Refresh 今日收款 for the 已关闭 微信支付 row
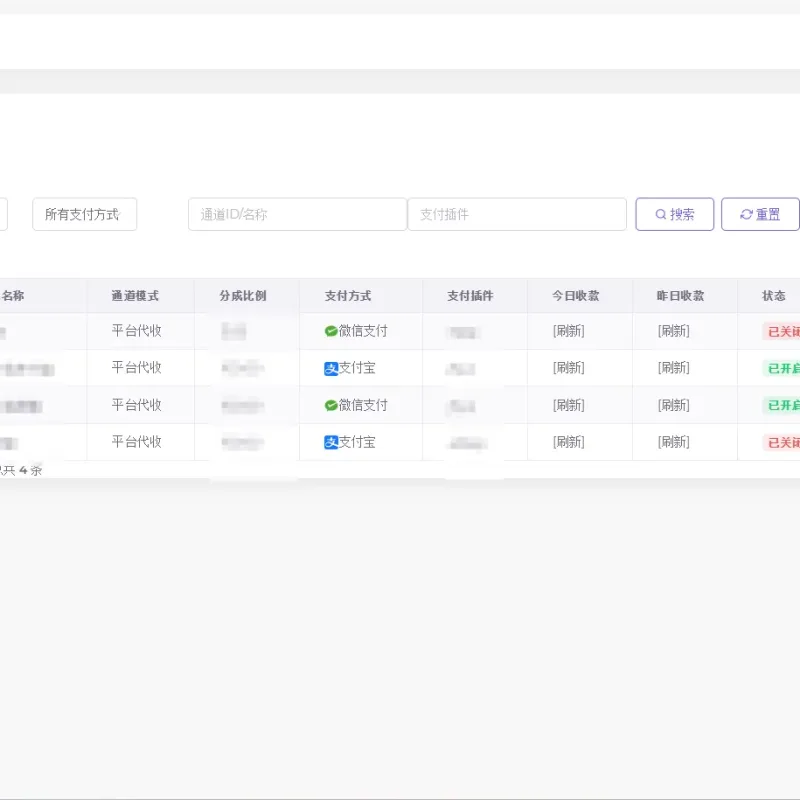 pyautogui.click(x=568, y=331)
